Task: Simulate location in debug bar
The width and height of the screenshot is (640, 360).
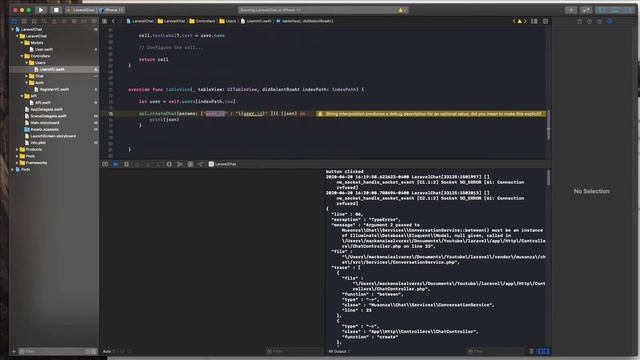Action: pyautogui.click(x=200, y=164)
